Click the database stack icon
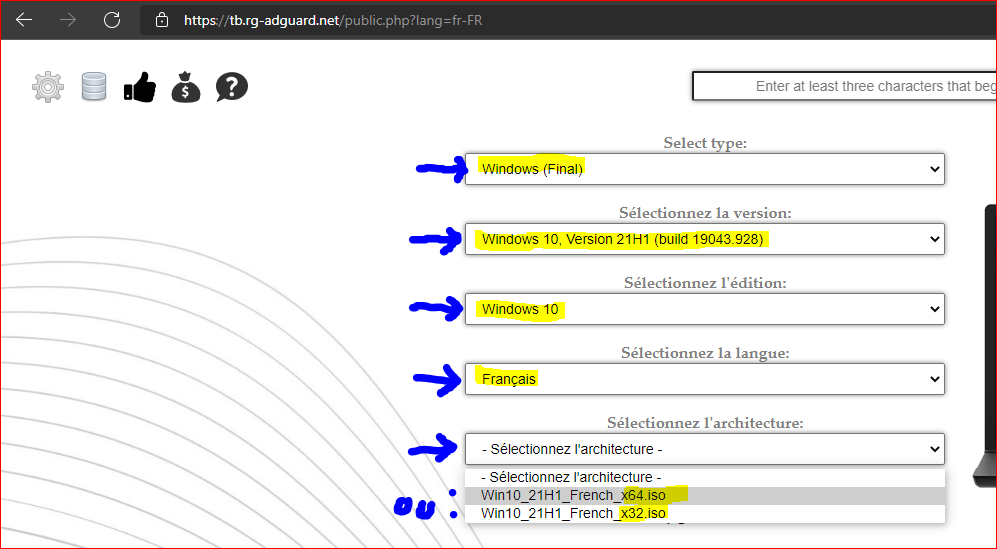This screenshot has width=997, height=549. point(94,87)
